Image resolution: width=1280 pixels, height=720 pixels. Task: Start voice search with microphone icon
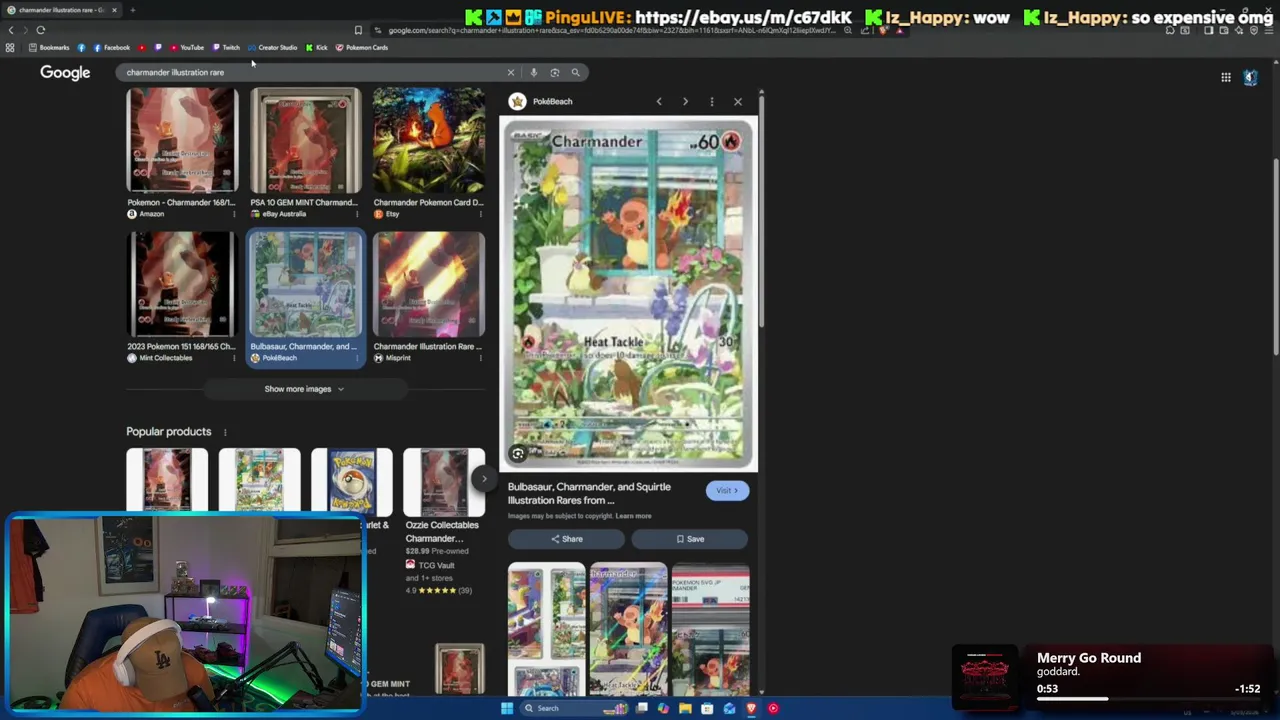pos(533,72)
